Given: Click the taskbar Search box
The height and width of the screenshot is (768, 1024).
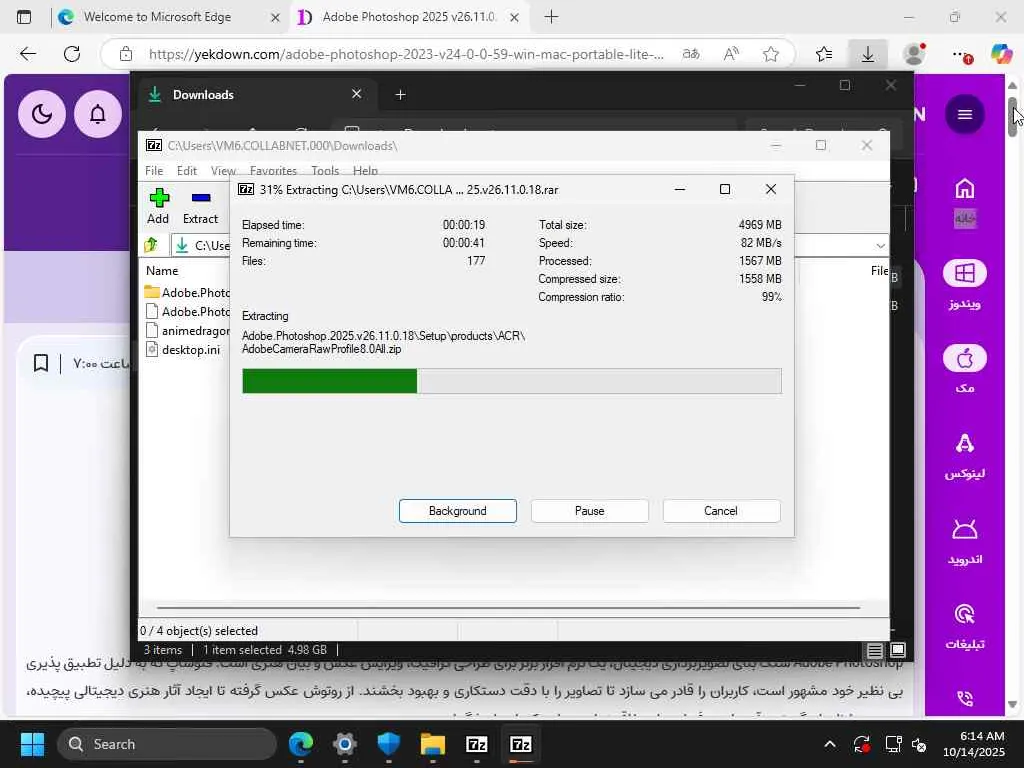Looking at the screenshot, I should 167,744.
